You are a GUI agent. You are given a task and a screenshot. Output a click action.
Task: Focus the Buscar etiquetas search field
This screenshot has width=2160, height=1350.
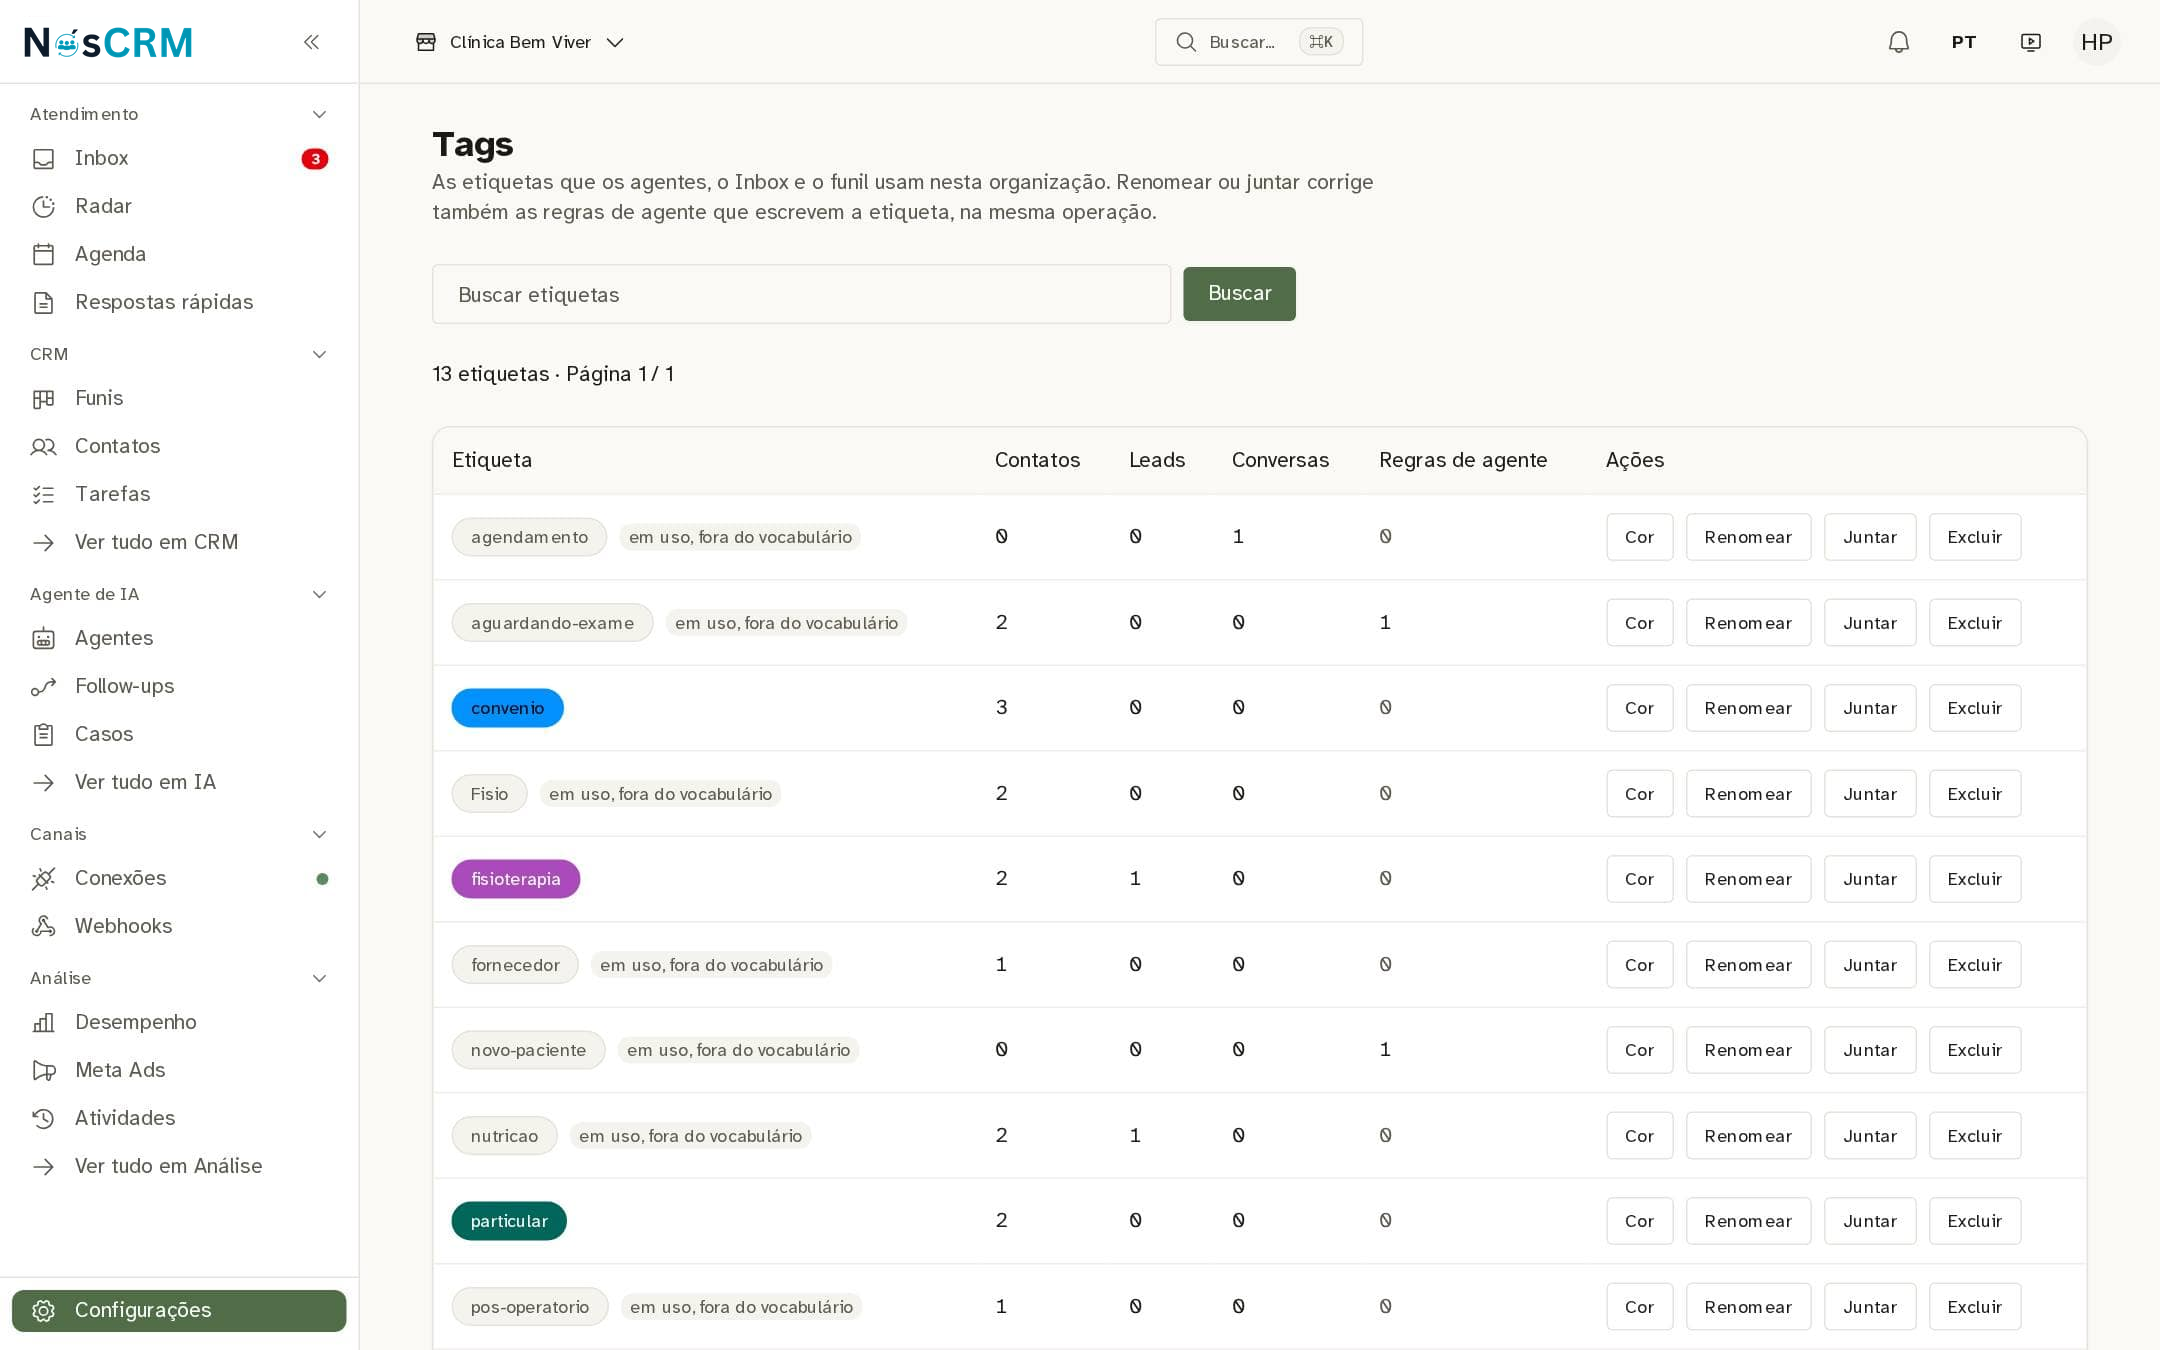801,294
